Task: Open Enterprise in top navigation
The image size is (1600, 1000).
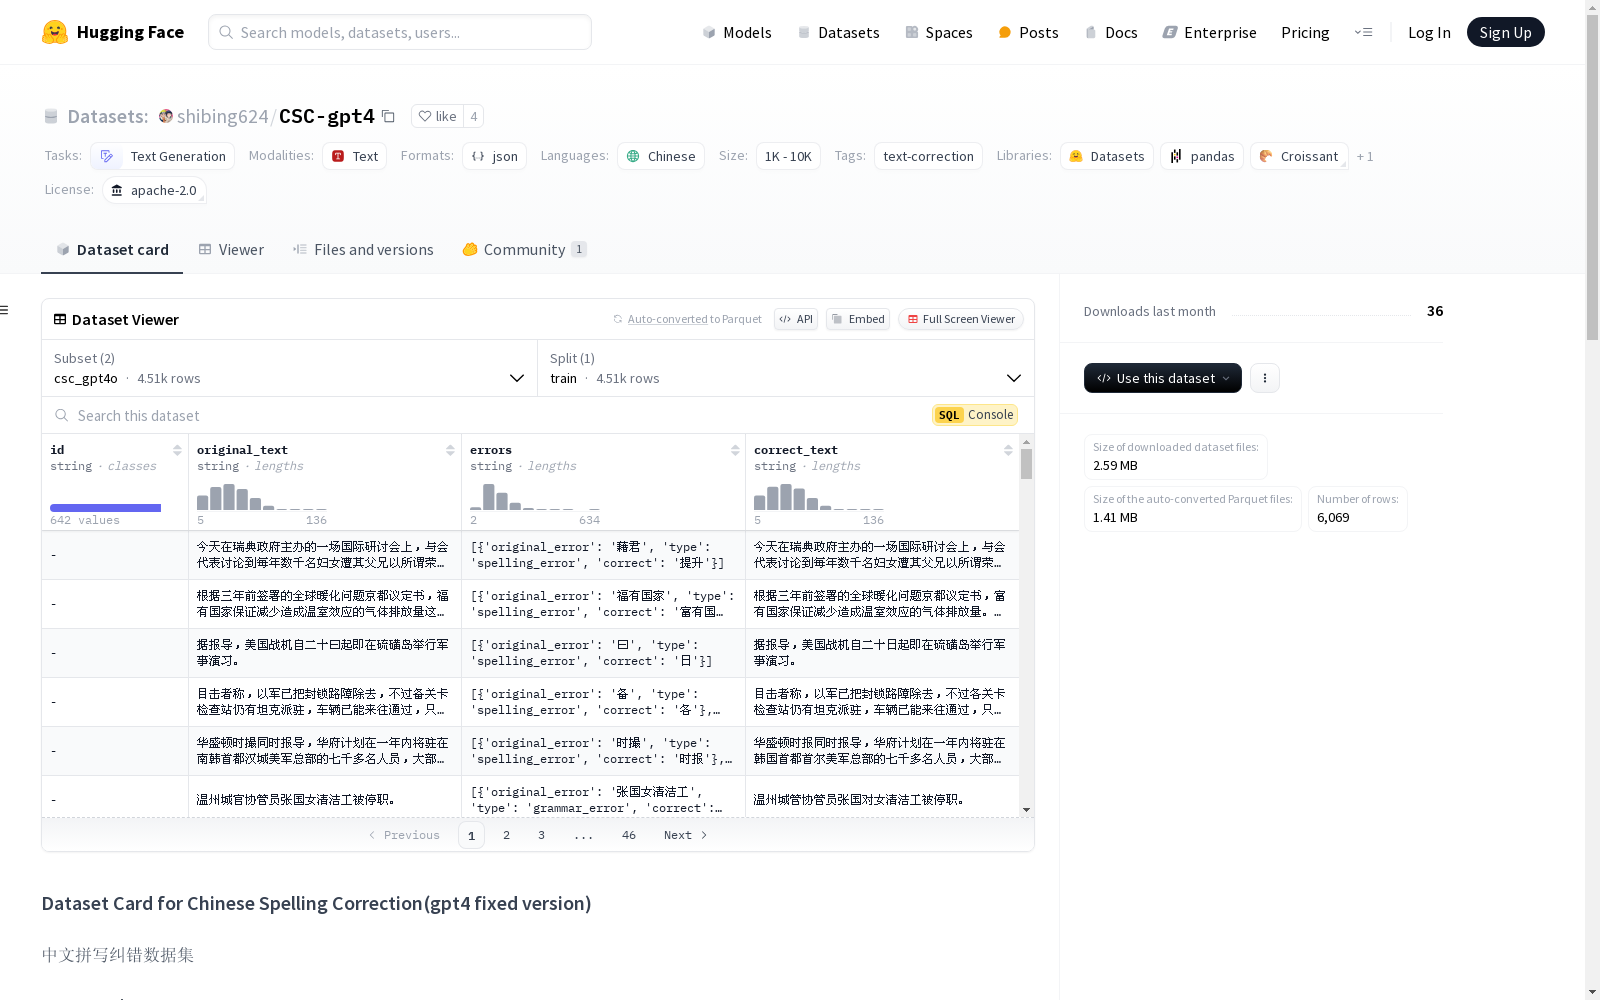Action: pos(1209,32)
